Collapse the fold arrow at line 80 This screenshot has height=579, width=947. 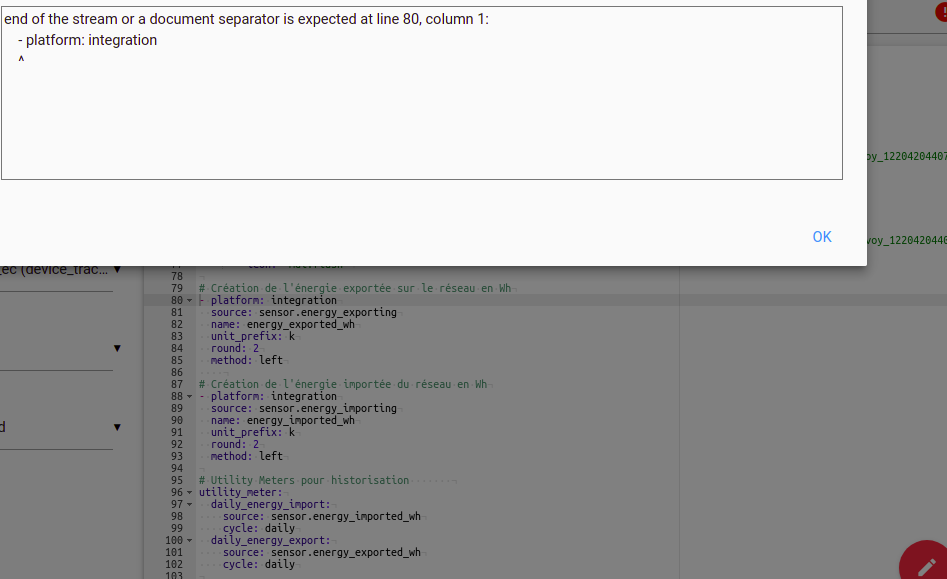click(x=190, y=301)
